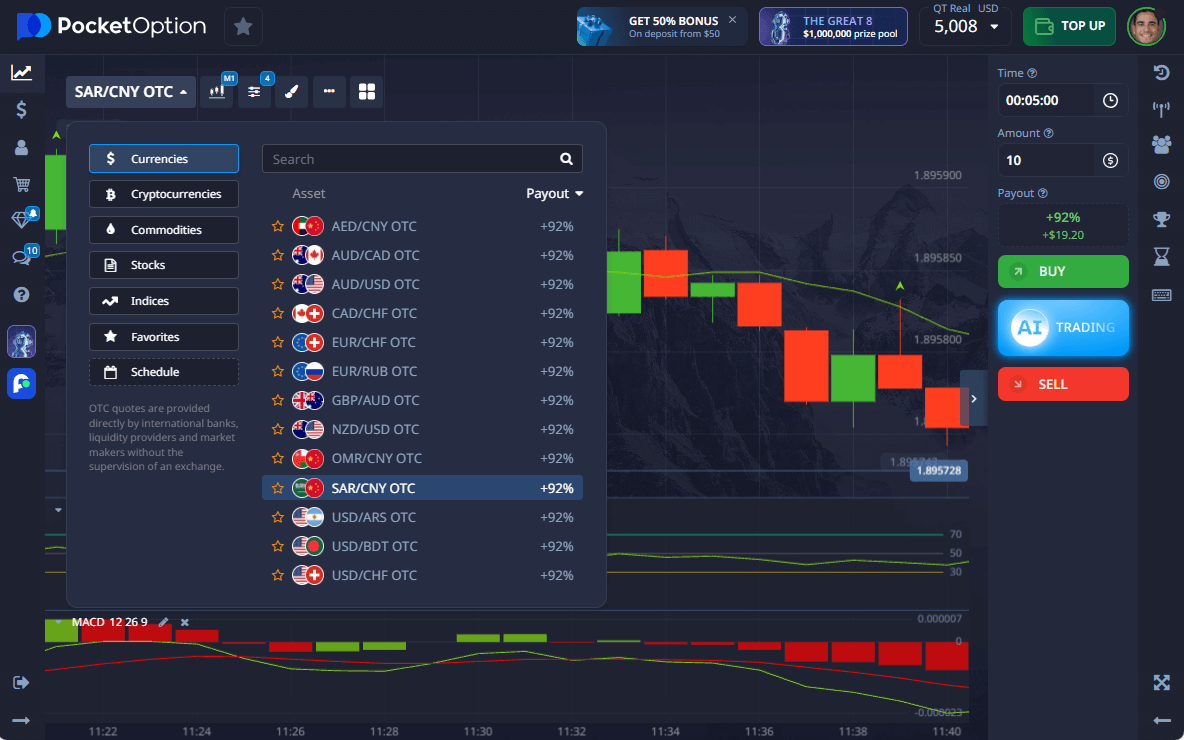Viewport: 1184px width, 740px height.
Task: Sort assets by Payout dropdown
Action: (555, 194)
